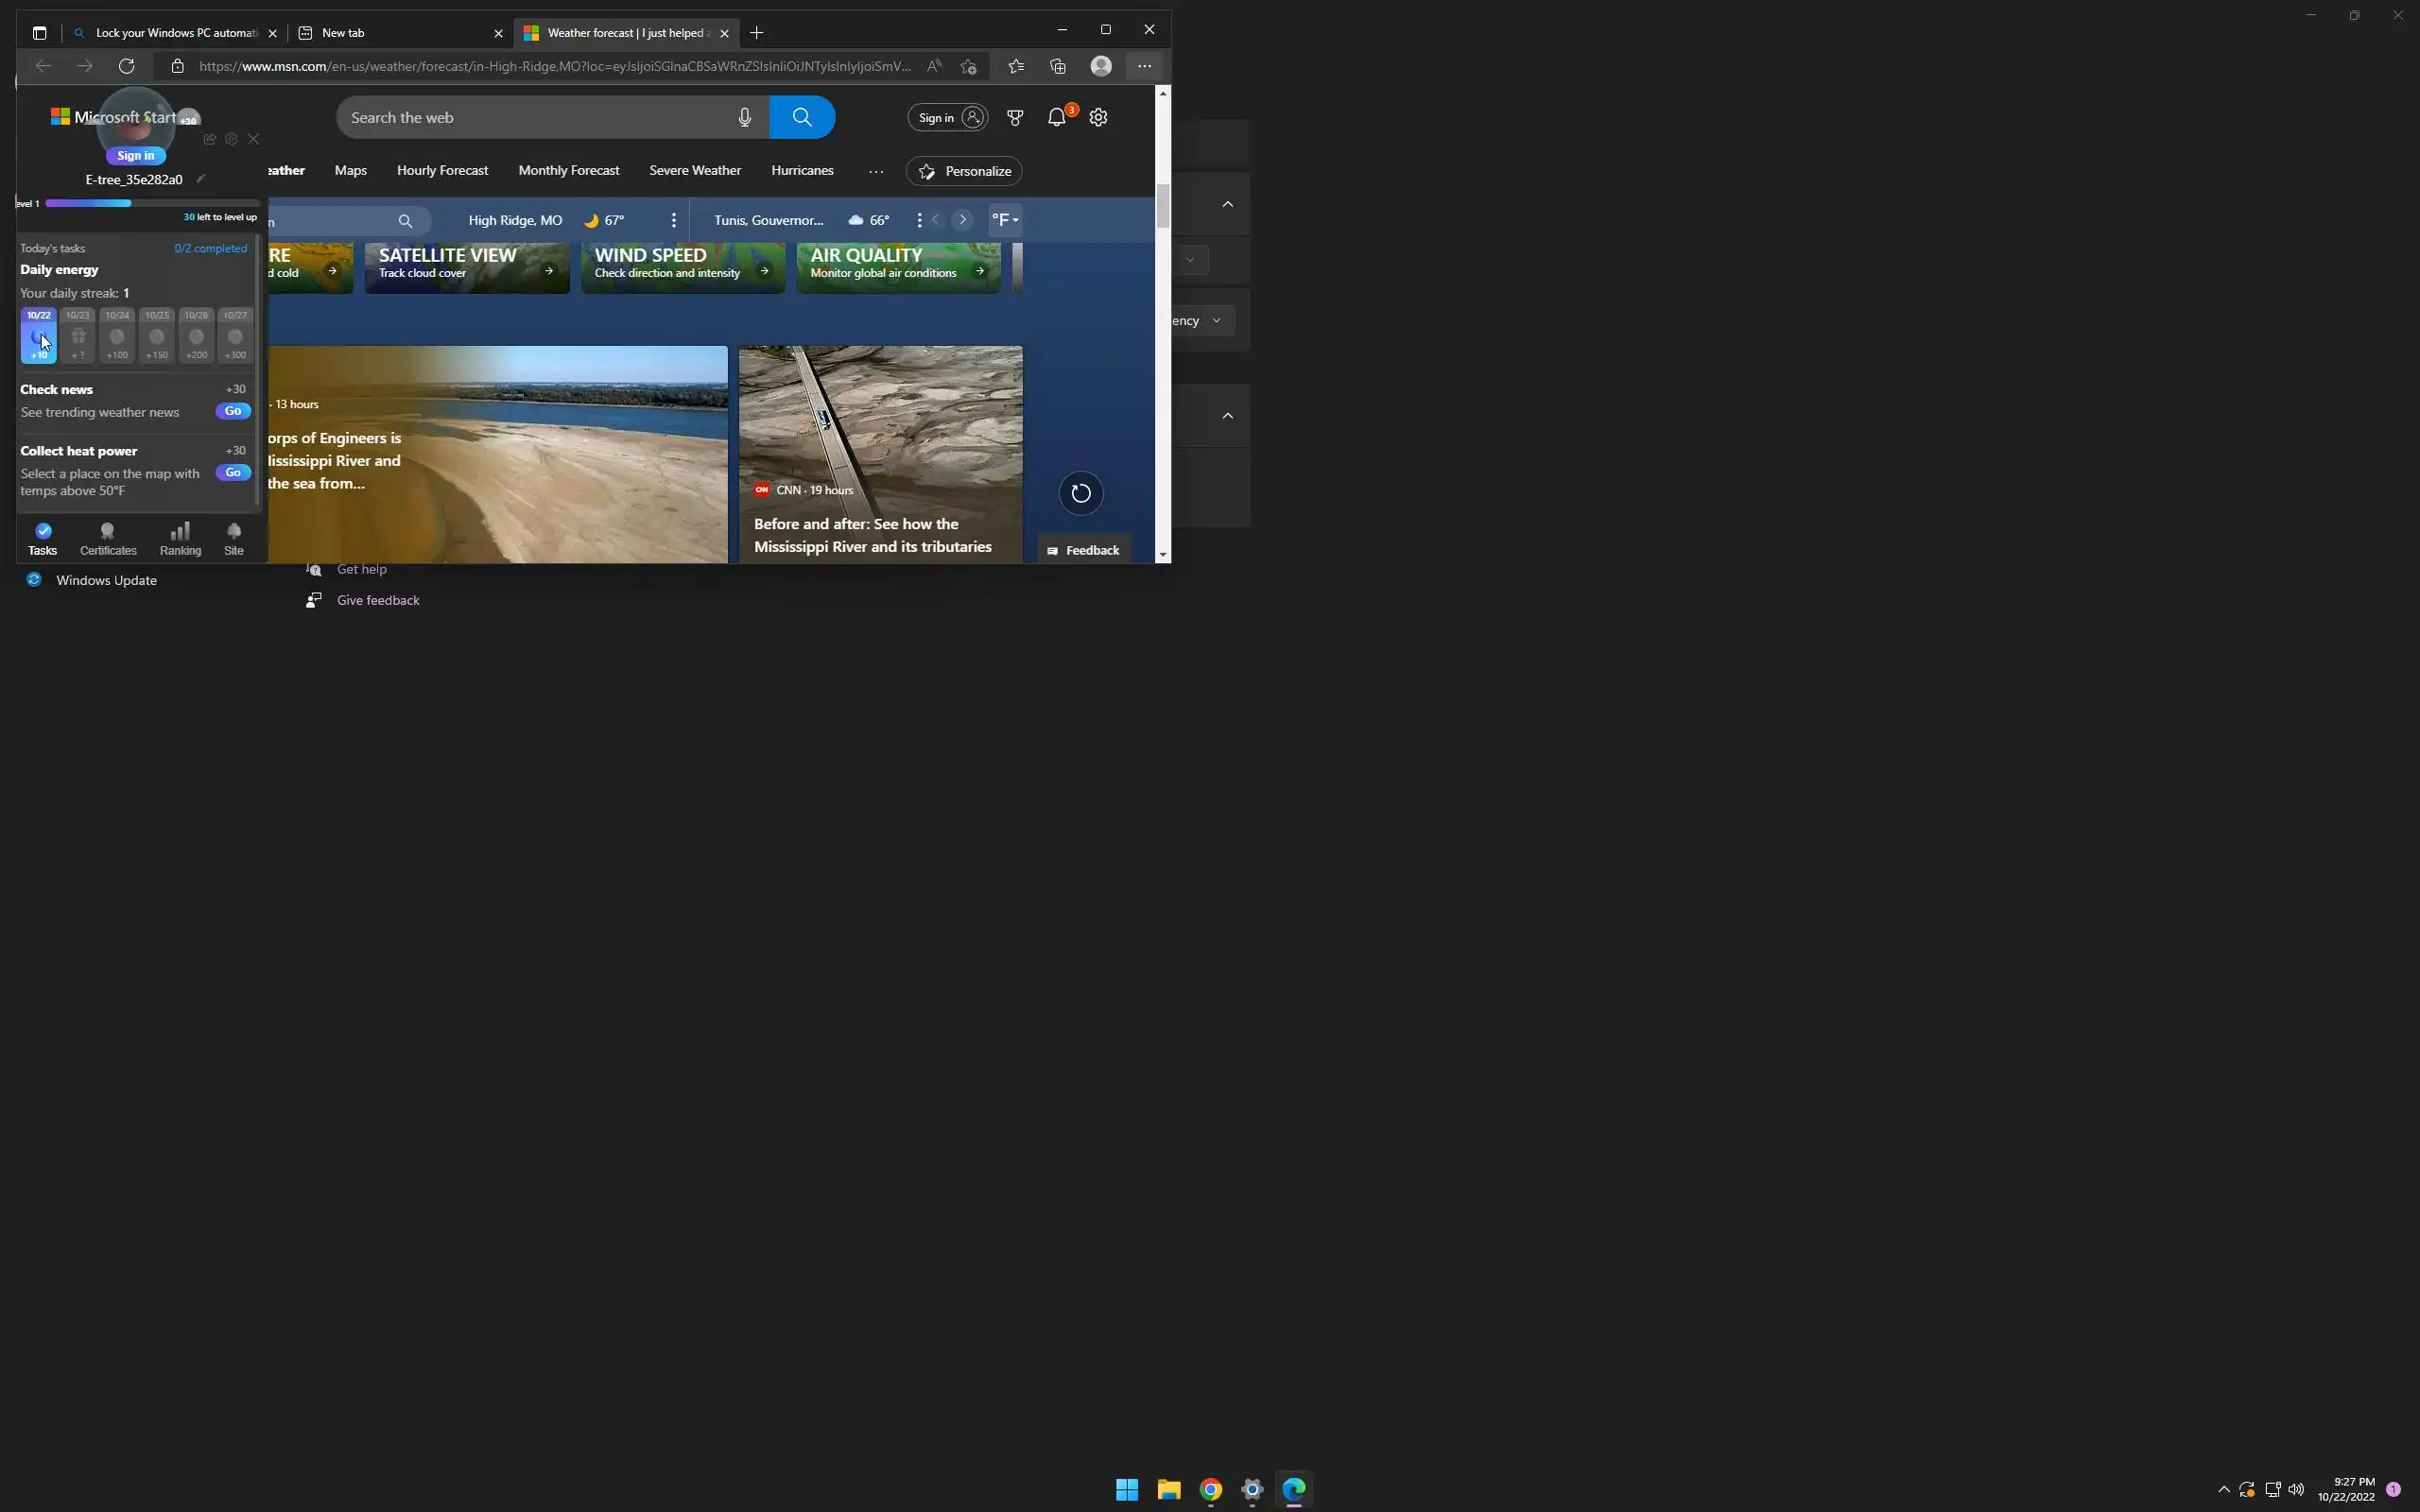Click the Search the web input field

tap(535, 117)
